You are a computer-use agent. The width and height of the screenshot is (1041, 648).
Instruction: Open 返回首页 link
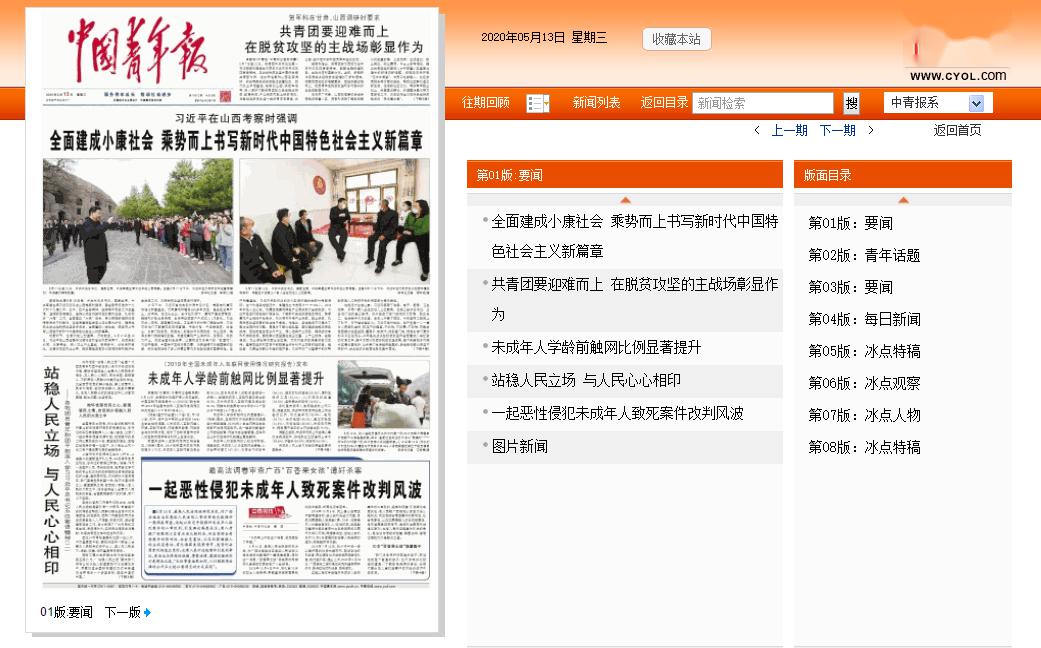[x=957, y=130]
